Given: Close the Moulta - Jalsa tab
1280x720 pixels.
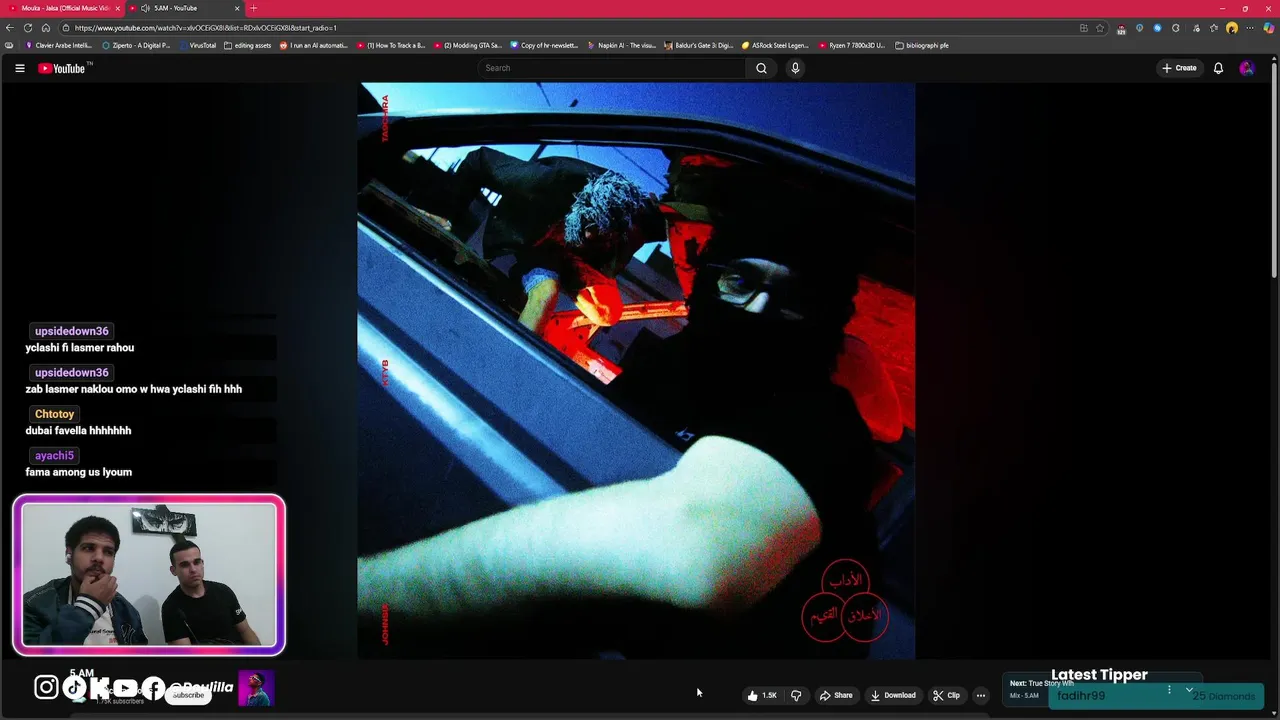Looking at the screenshot, I should (117, 8).
